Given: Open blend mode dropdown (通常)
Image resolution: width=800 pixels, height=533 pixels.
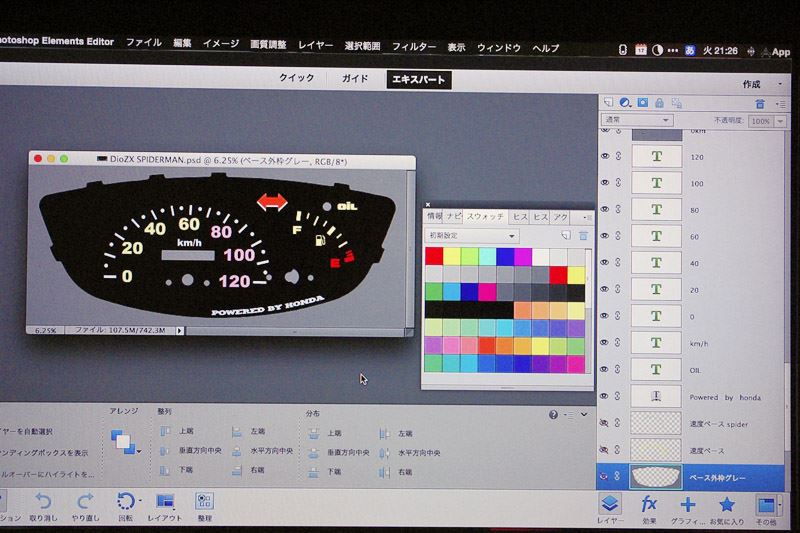Looking at the screenshot, I should point(637,120).
